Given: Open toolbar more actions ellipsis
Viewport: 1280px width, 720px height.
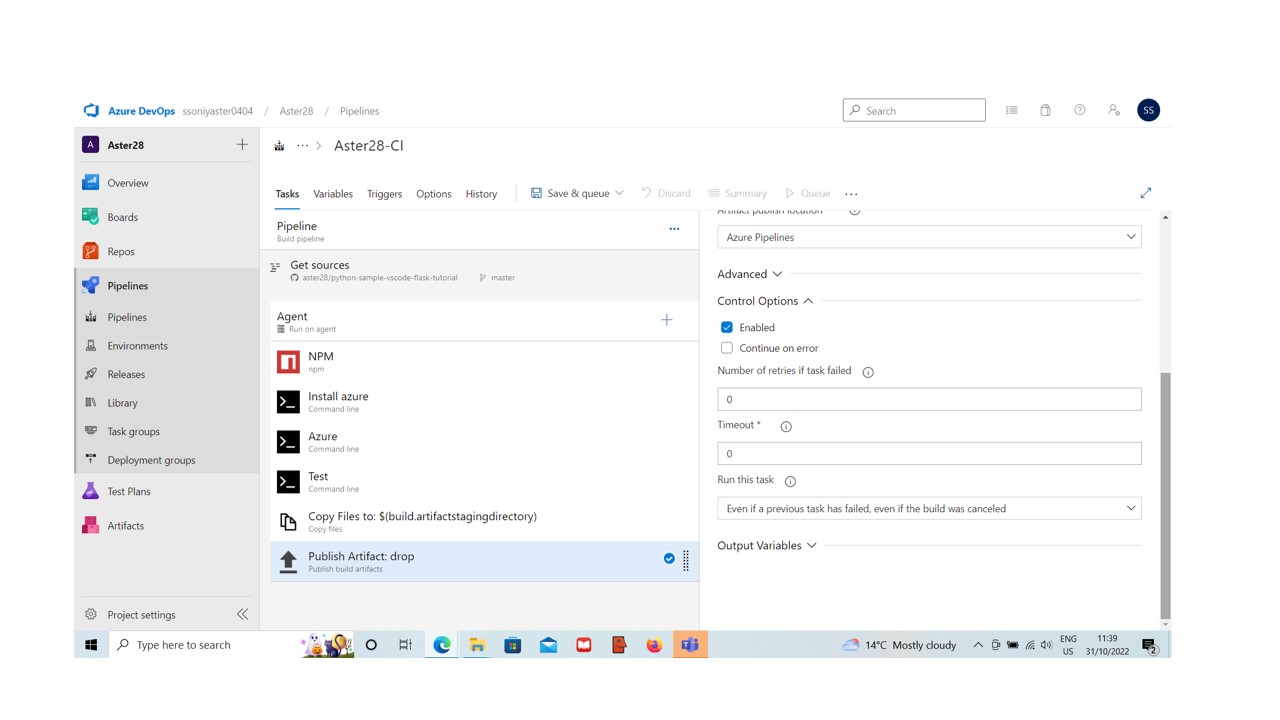Looking at the screenshot, I should pyautogui.click(x=851, y=194).
